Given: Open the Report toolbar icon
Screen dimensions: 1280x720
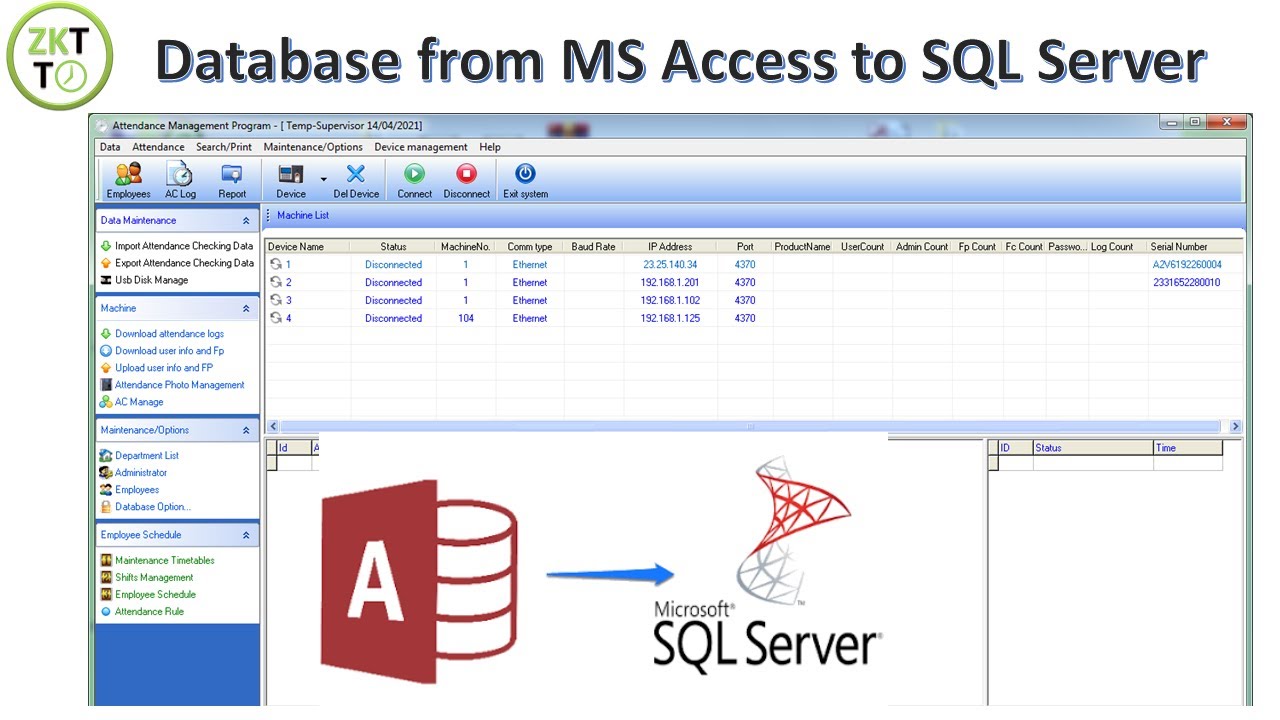Looking at the screenshot, I should [x=232, y=174].
